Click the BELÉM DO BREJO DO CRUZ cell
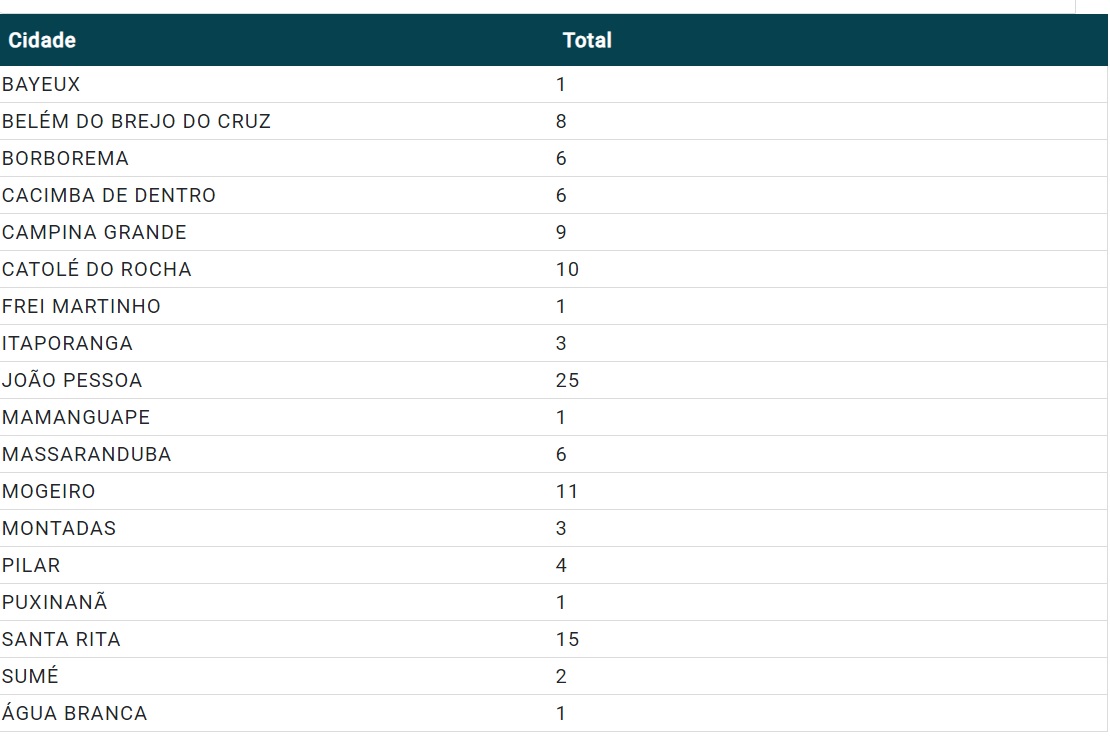1110x746 pixels. coord(136,122)
